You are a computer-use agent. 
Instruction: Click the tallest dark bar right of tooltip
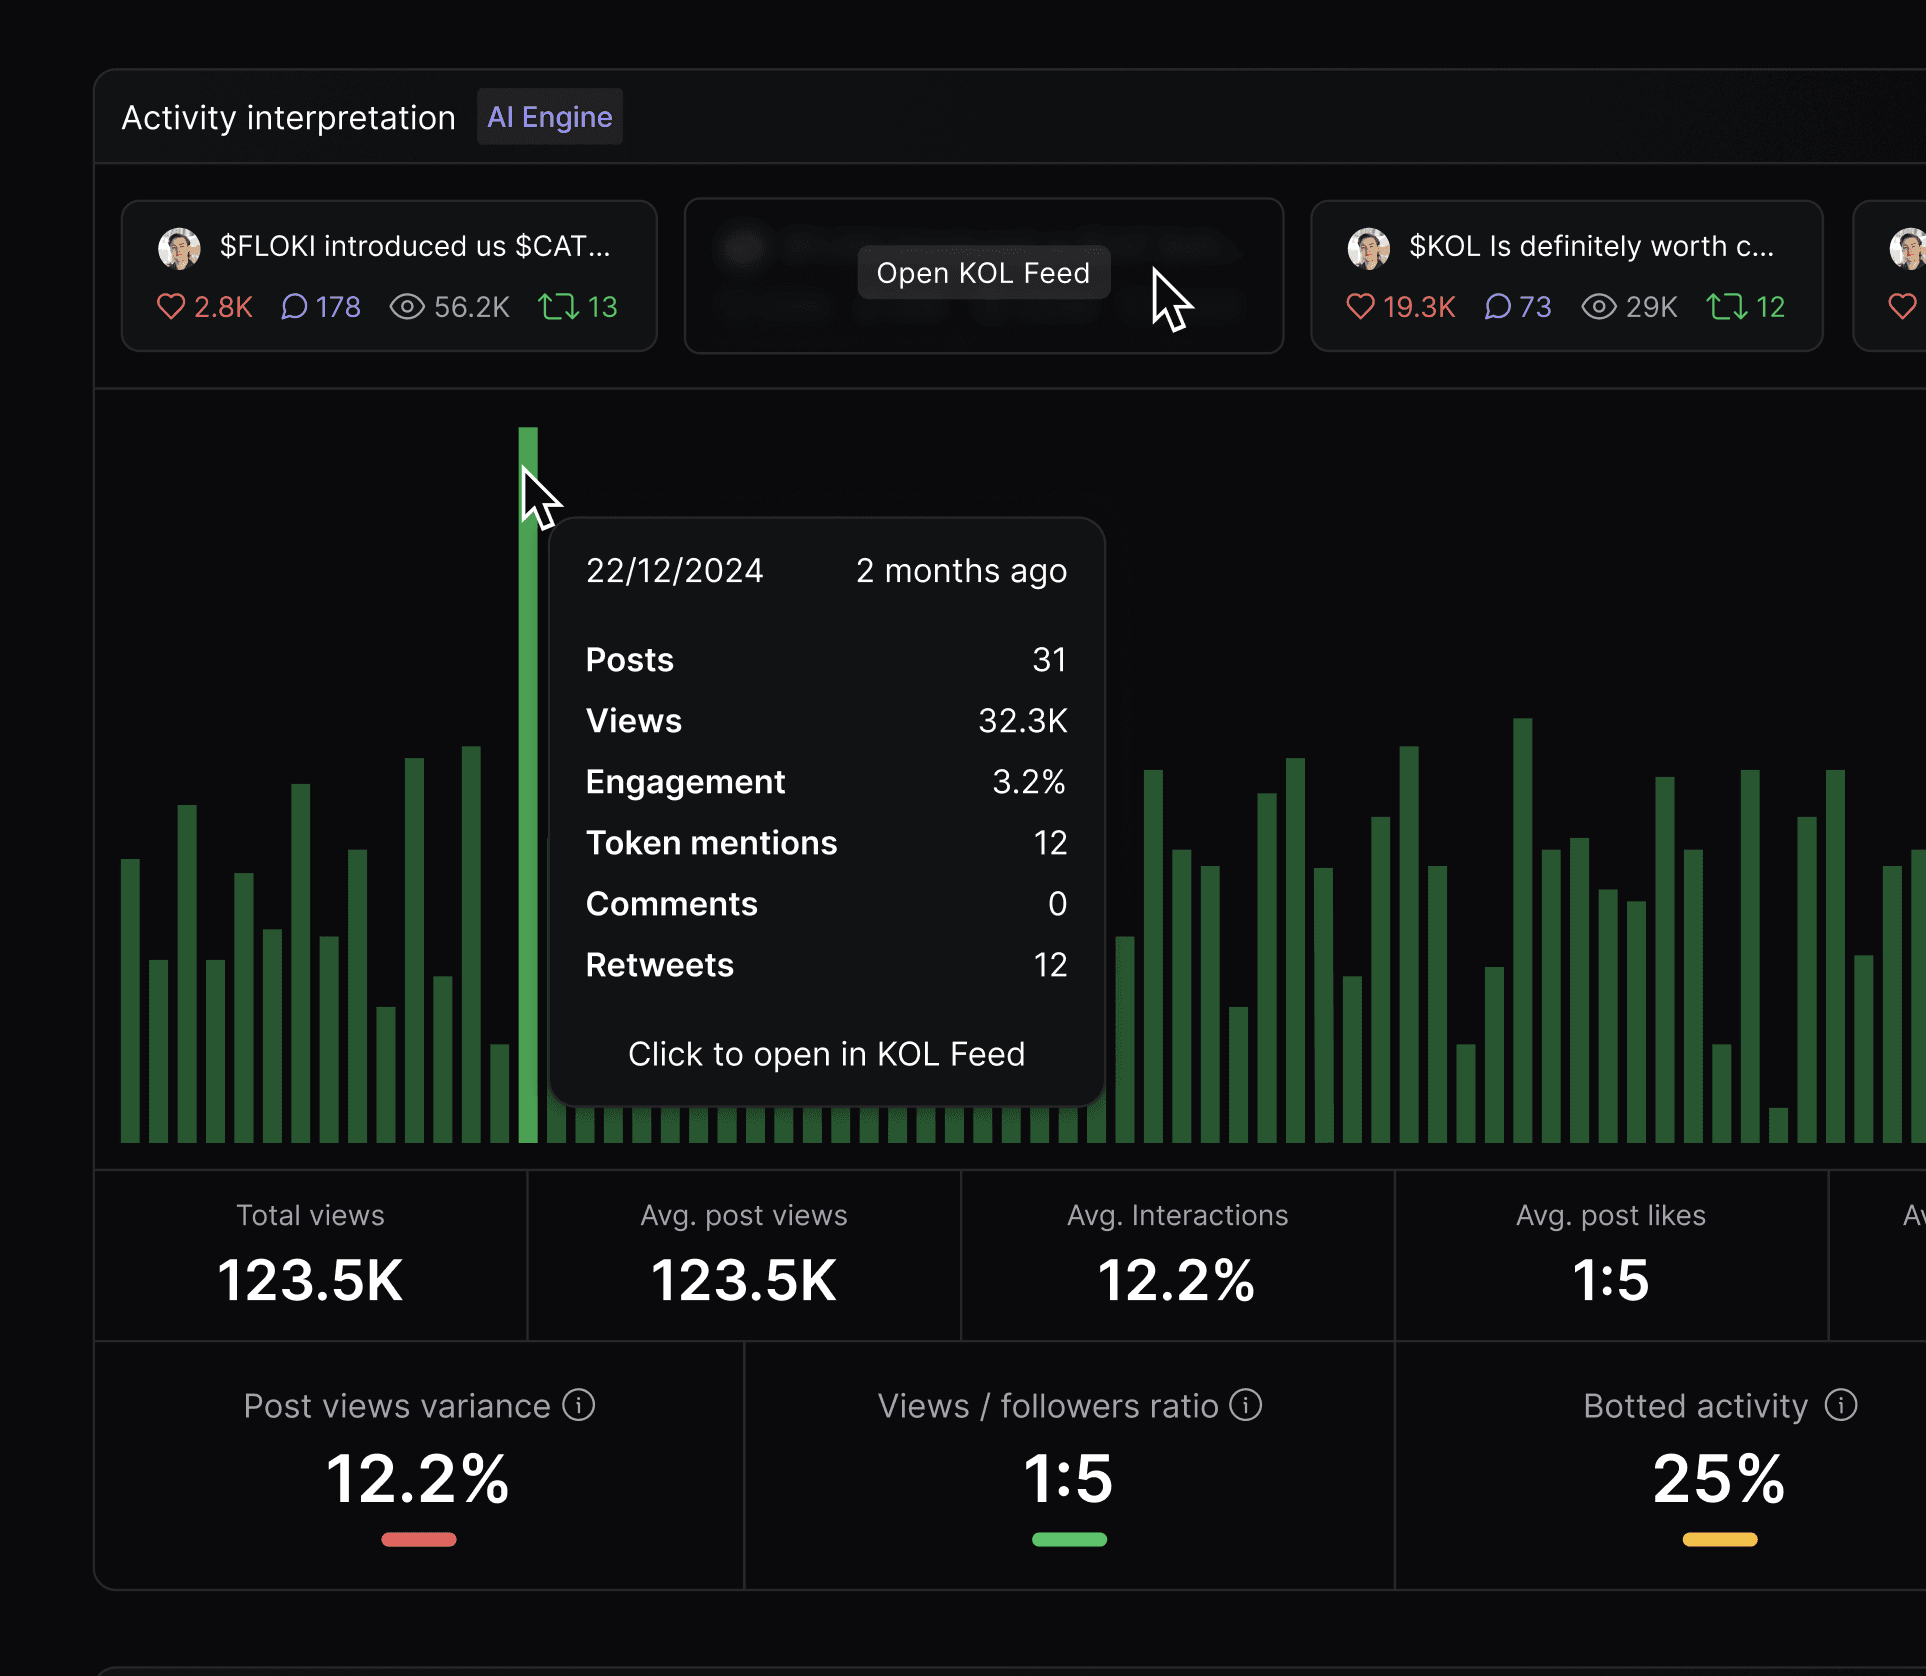1522,930
